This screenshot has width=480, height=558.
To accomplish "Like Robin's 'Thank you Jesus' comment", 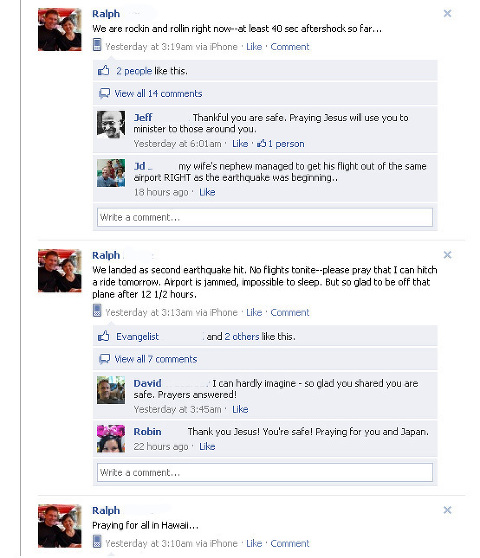I will pos(207,446).
